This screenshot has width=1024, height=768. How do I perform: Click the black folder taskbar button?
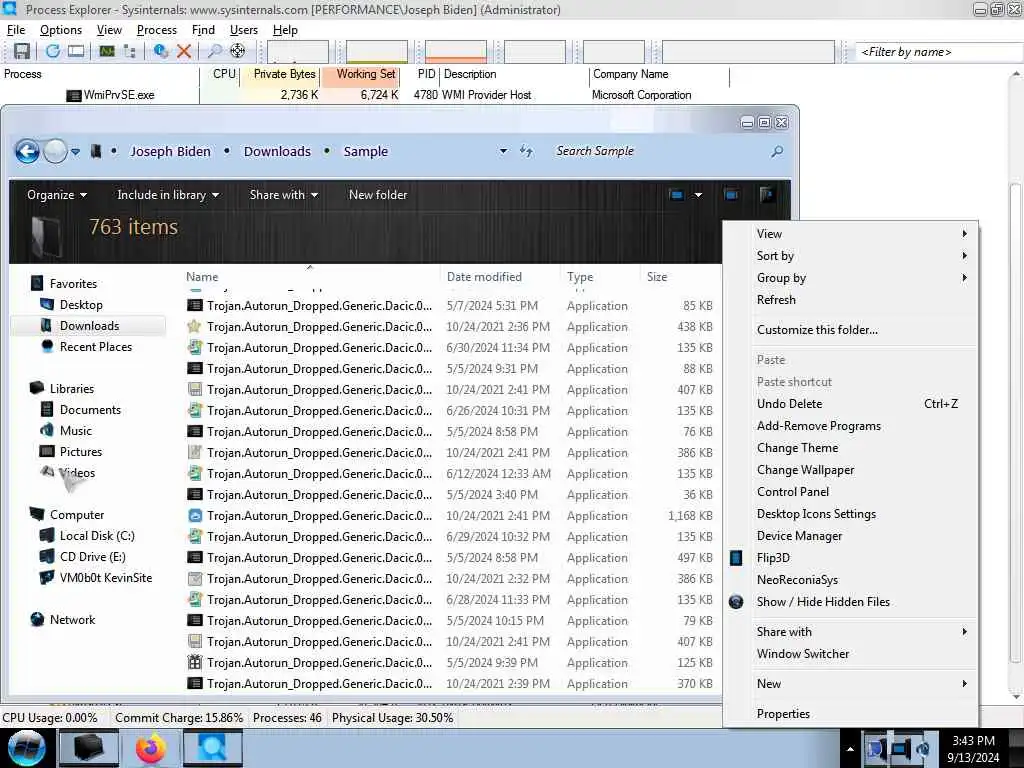tap(89, 748)
